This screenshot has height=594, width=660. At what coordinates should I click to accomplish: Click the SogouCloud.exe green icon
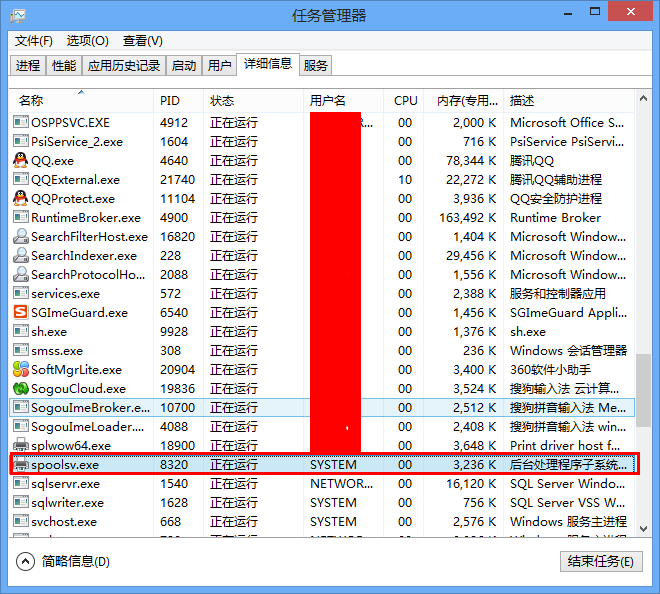click(x=20, y=389)
